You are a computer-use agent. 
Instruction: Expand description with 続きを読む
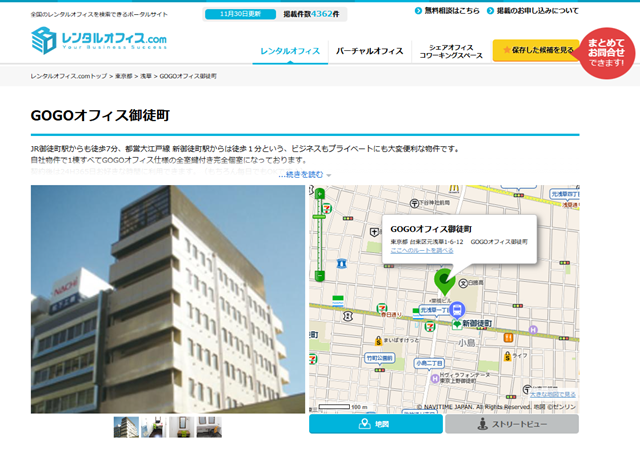pyautogui.click(x=303, y=175)
